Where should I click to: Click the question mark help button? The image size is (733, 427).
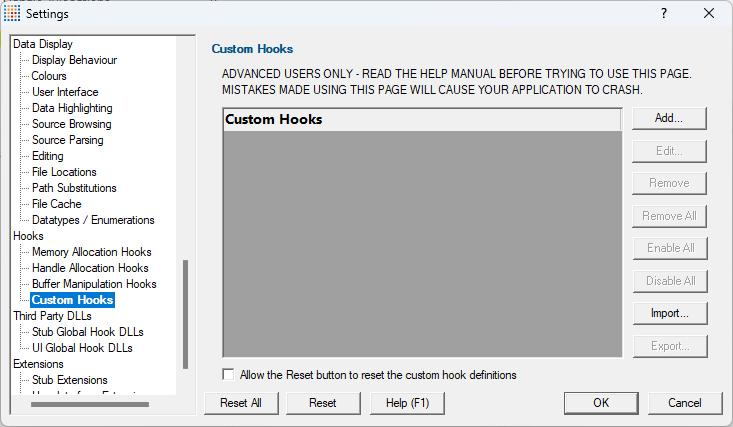click(x=664, y=14)
